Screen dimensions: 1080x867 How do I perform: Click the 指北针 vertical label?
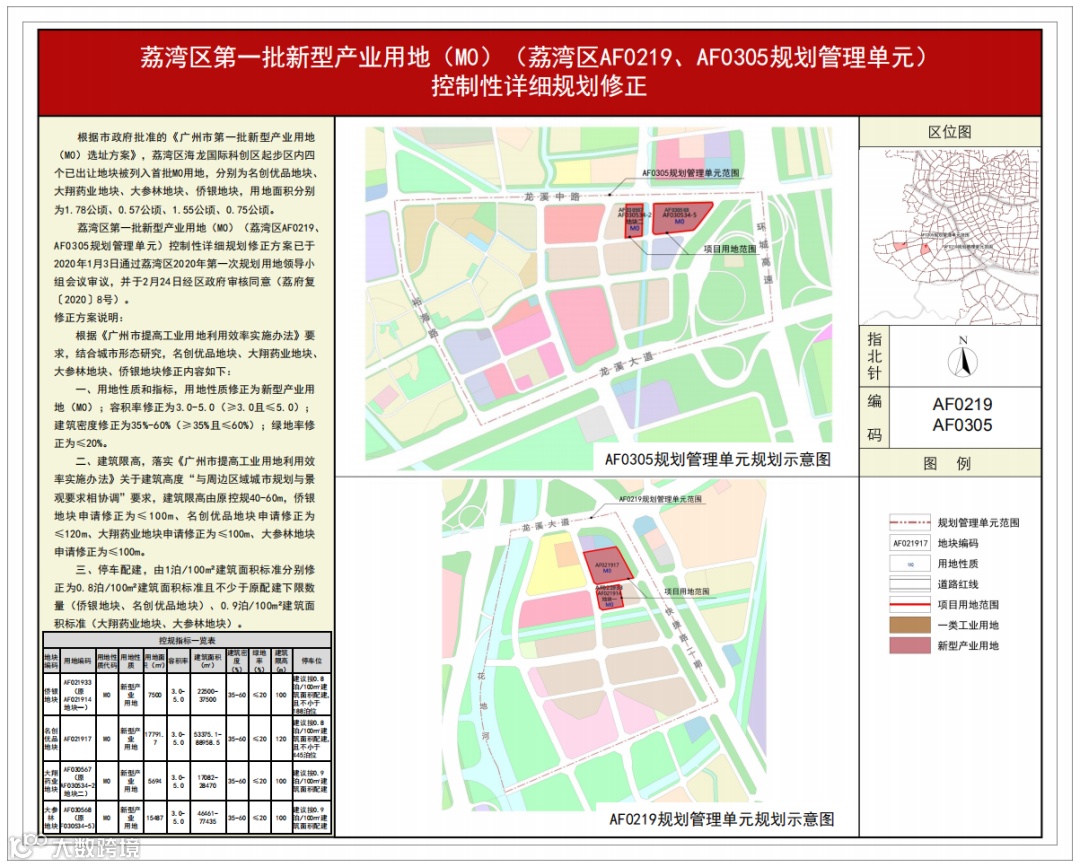coord(874,356)
